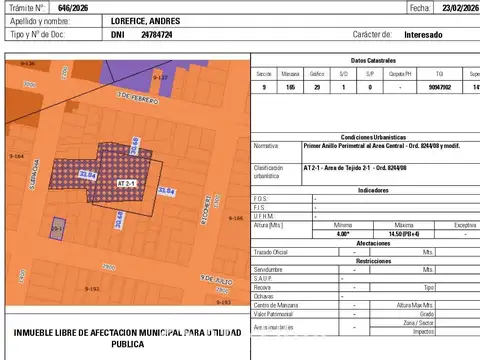This screenshot has width=480, height=360.
Task: Click the "3 DE FEBRERO" street label on map
Action: point(137,98)
